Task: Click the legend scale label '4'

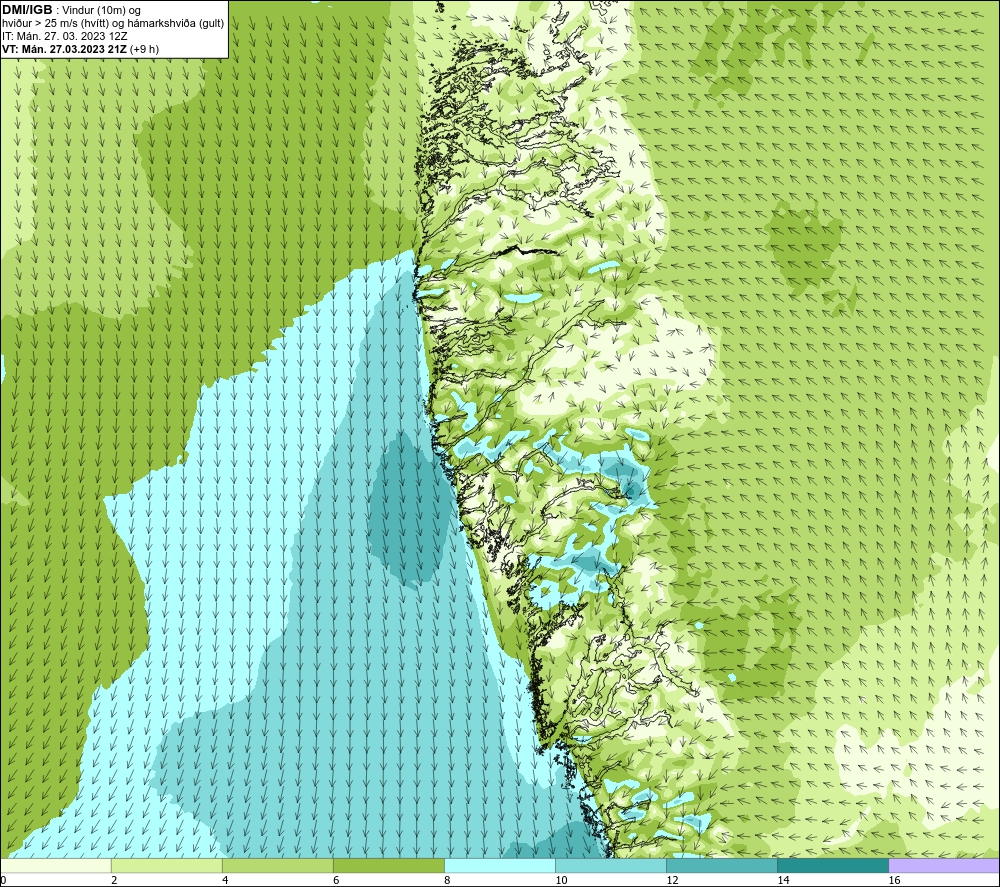Action: pyautogui.click(x=225, y=881)
